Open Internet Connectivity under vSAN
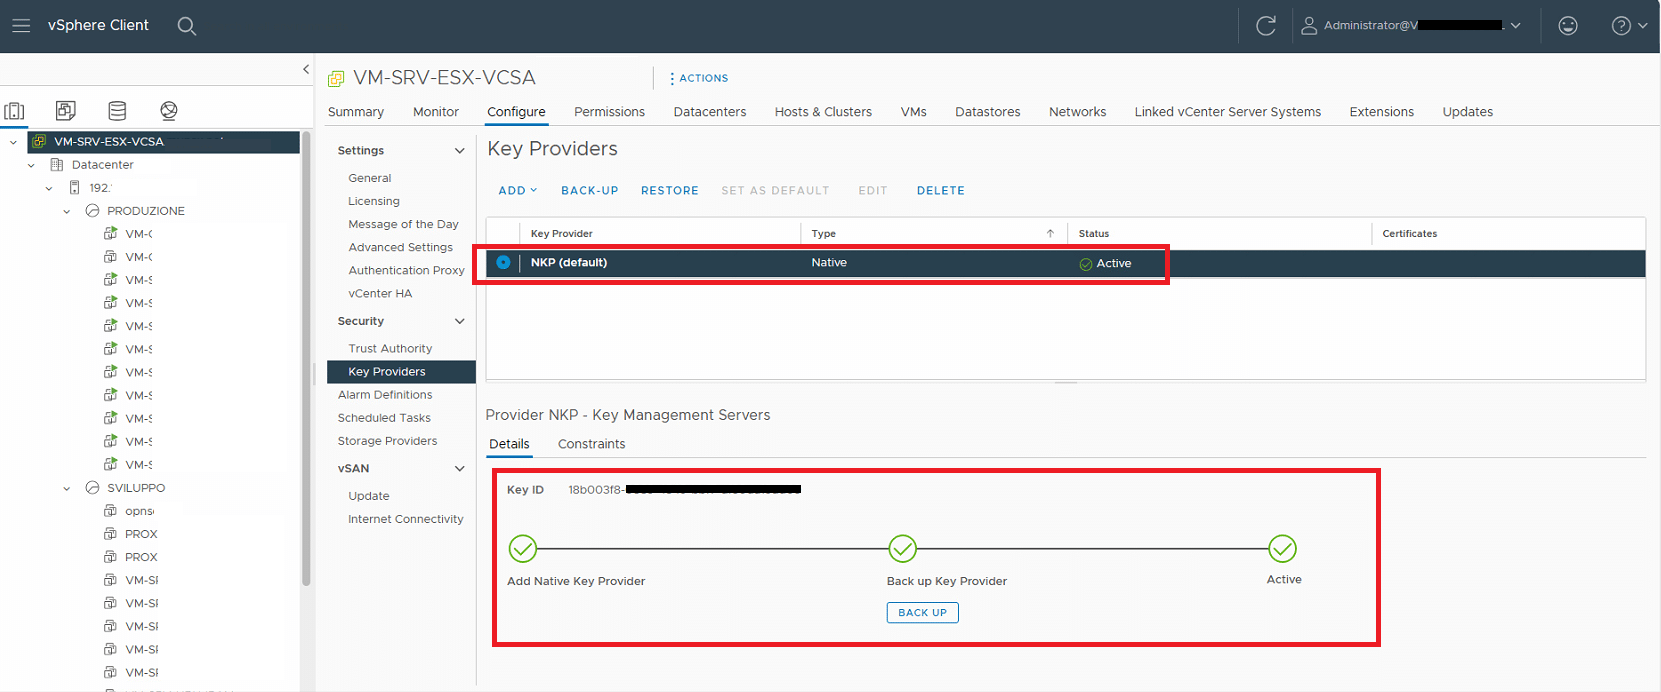This screenshot has height=692, width=1661. click(x=406, y=519)
